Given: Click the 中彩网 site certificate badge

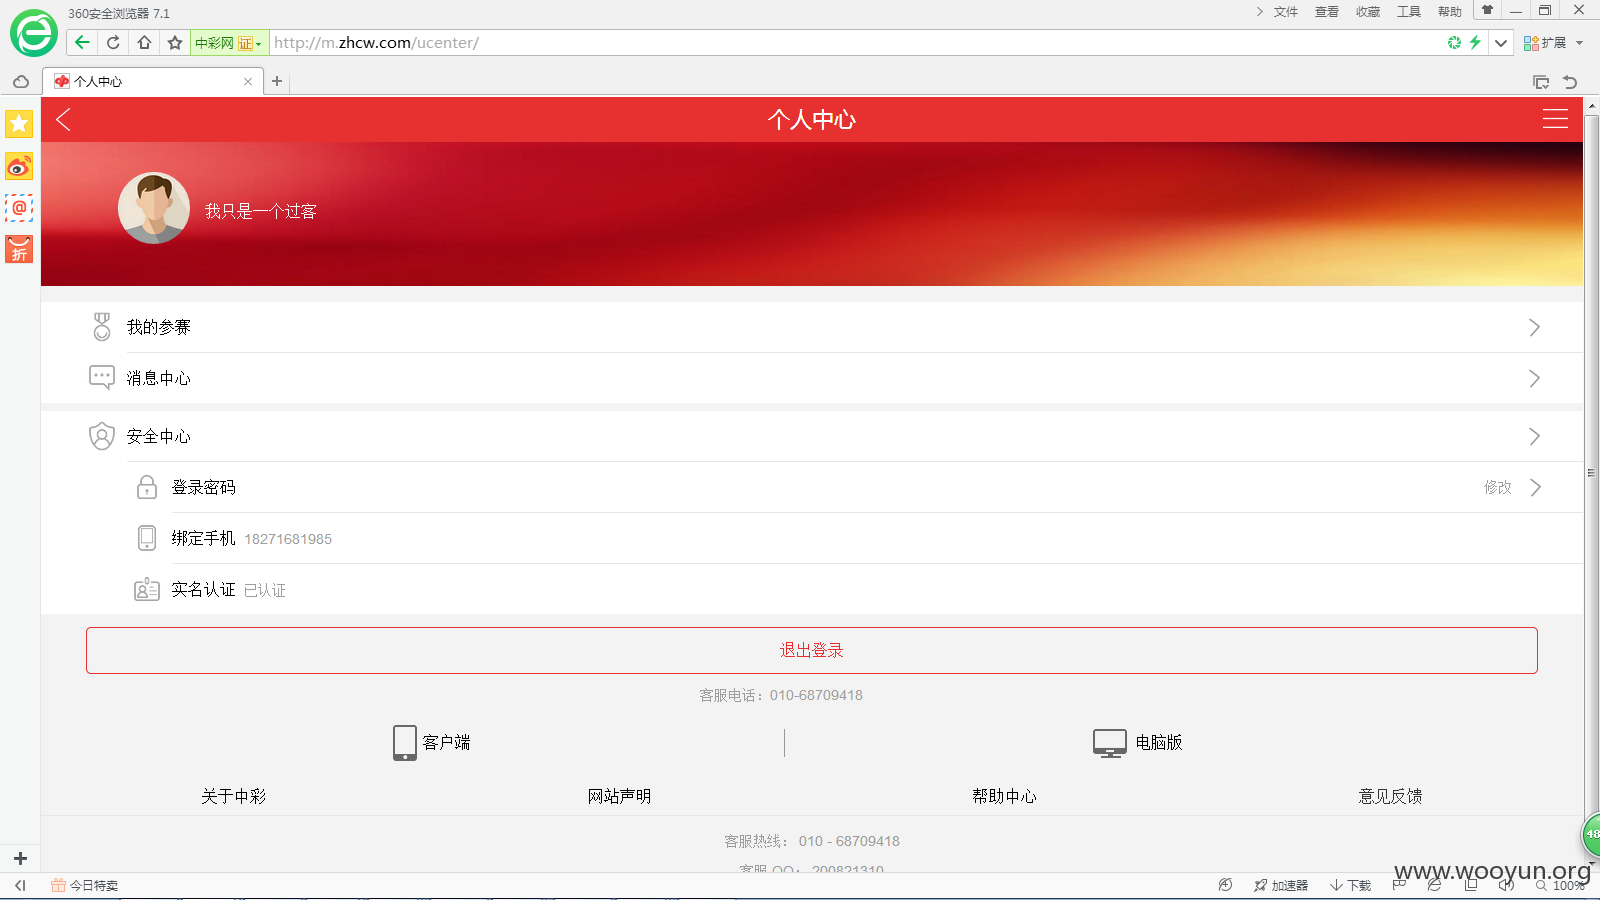Looking at the screenshot, I should [x=228, y=43].
